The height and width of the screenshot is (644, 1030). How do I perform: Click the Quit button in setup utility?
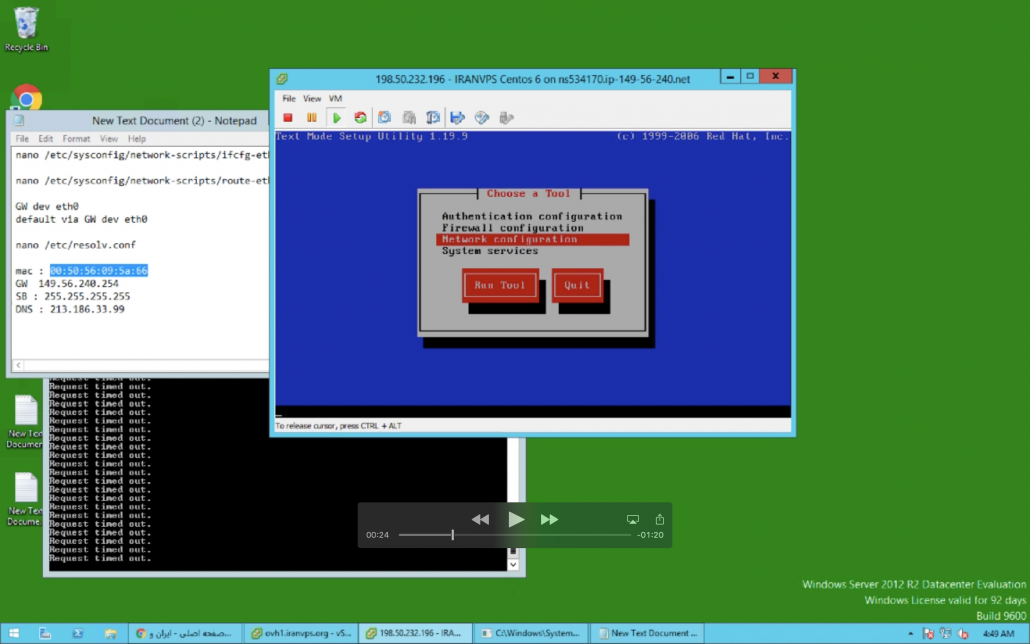pos(577,285)
